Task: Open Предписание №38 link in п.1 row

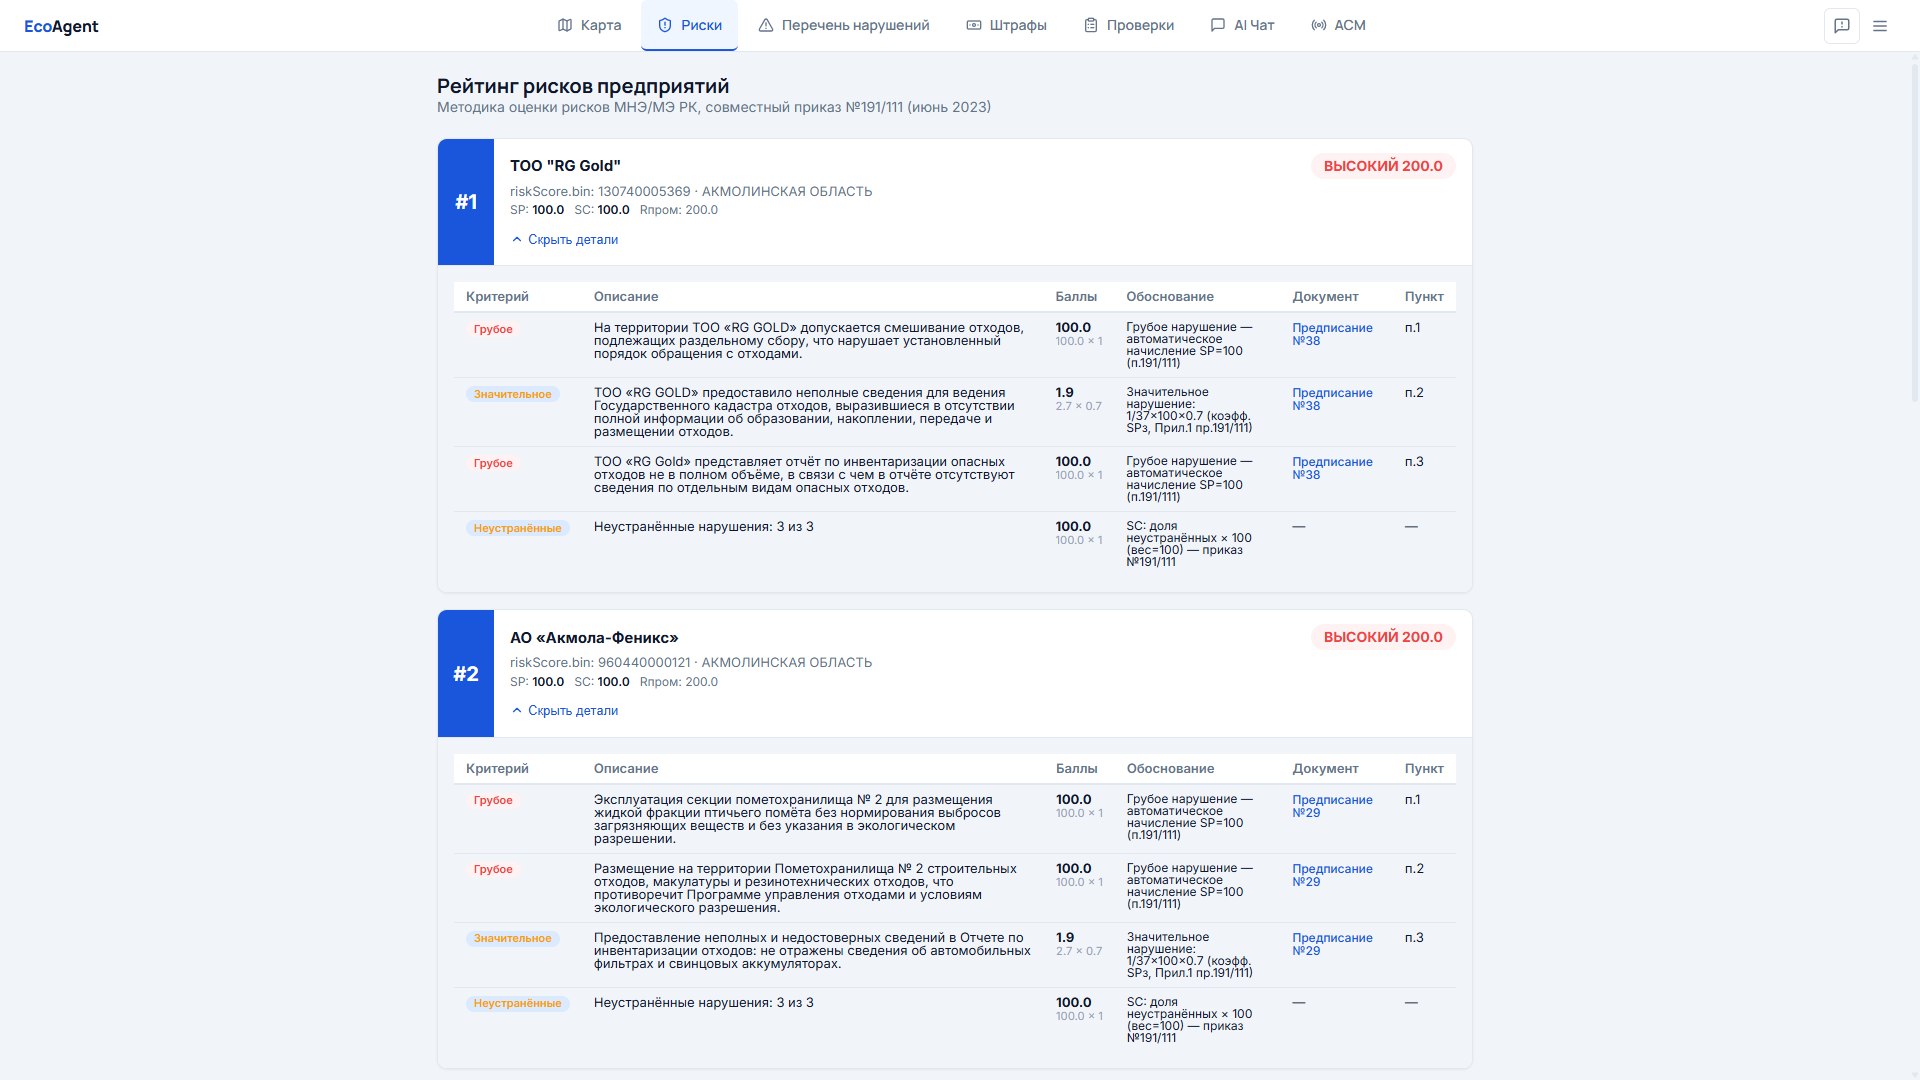Action: 1332,334
